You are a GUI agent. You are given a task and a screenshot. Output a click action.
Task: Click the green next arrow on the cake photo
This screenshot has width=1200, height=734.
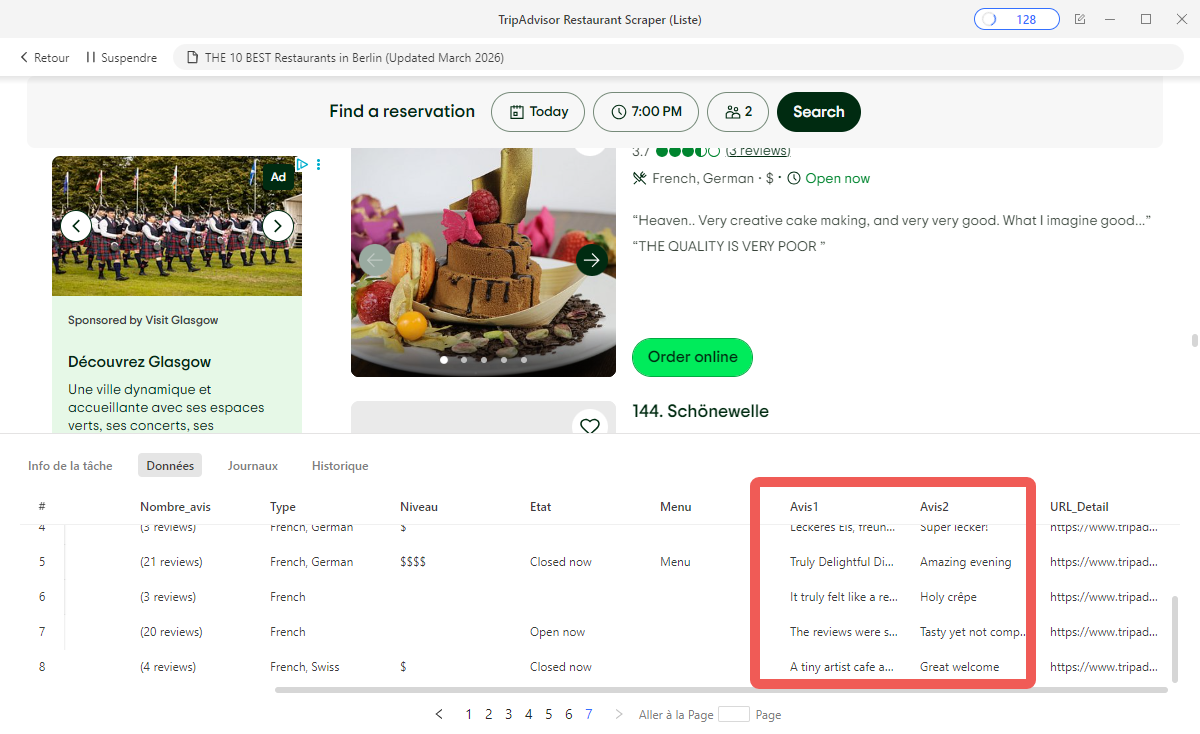coord(592,260)
